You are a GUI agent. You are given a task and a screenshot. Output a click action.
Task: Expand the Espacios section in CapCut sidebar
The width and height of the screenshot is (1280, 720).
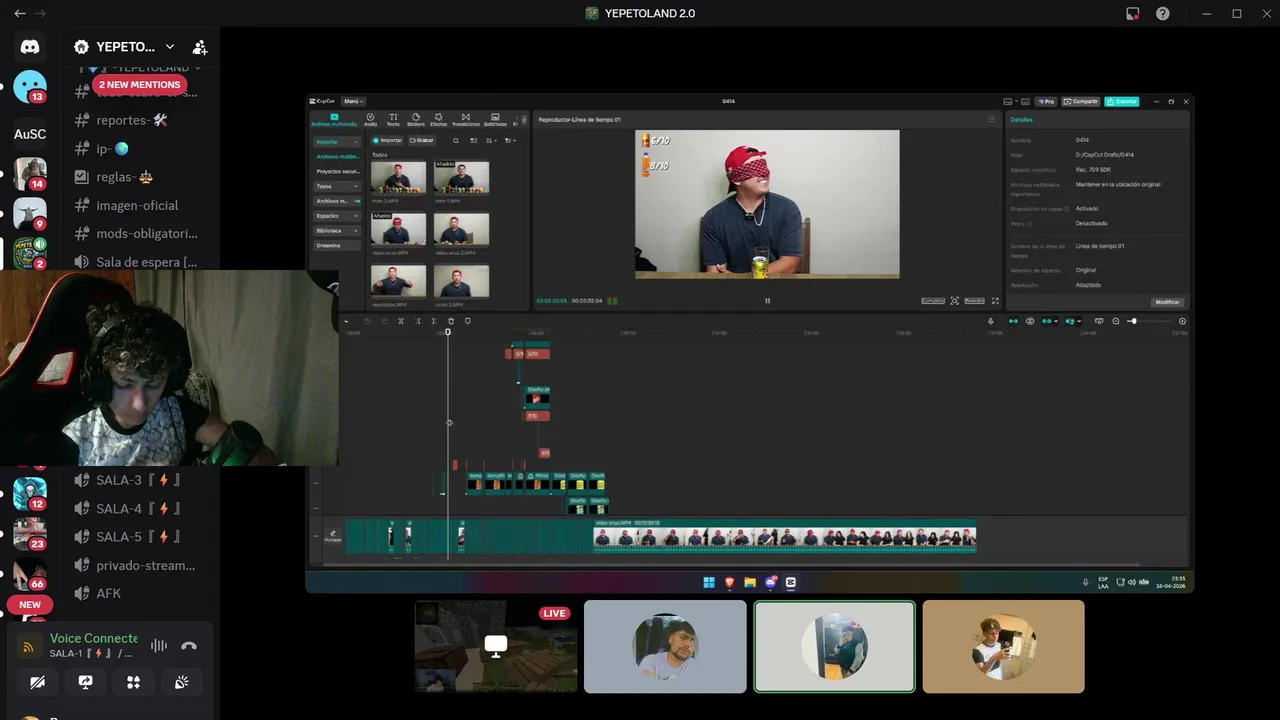[336, 216]
